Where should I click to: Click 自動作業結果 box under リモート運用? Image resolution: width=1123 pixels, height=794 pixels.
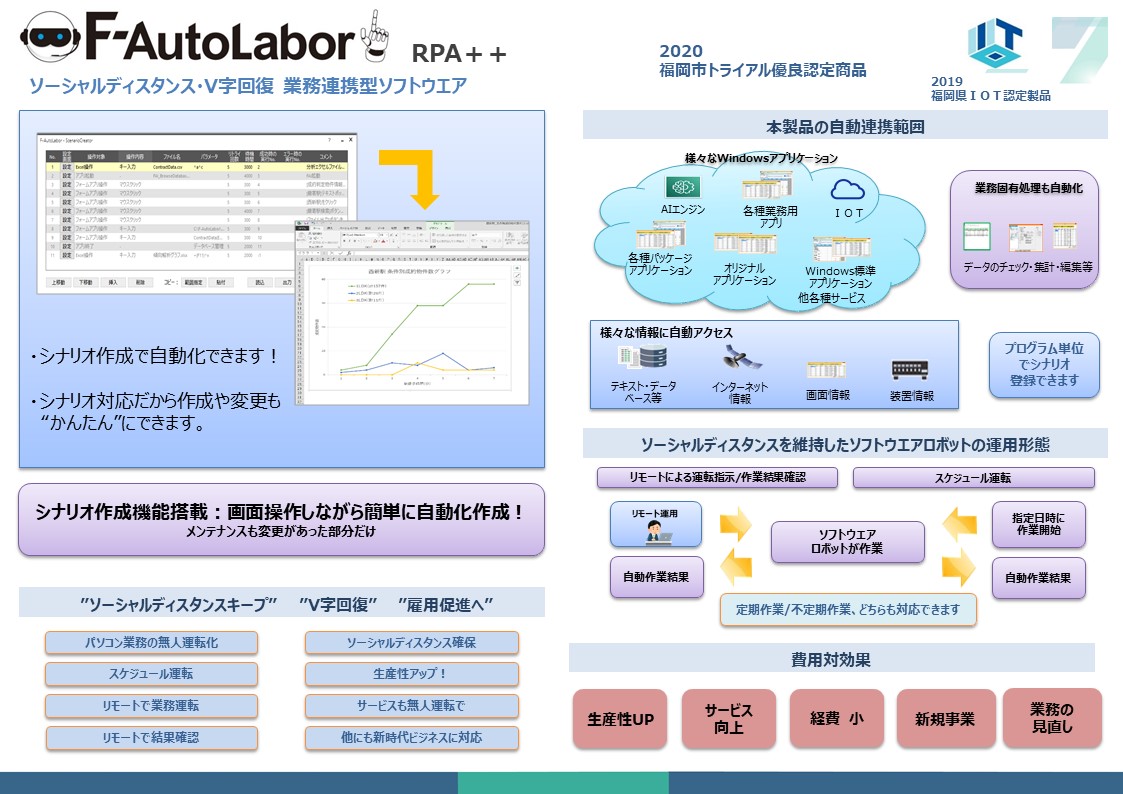coord(656,577)
